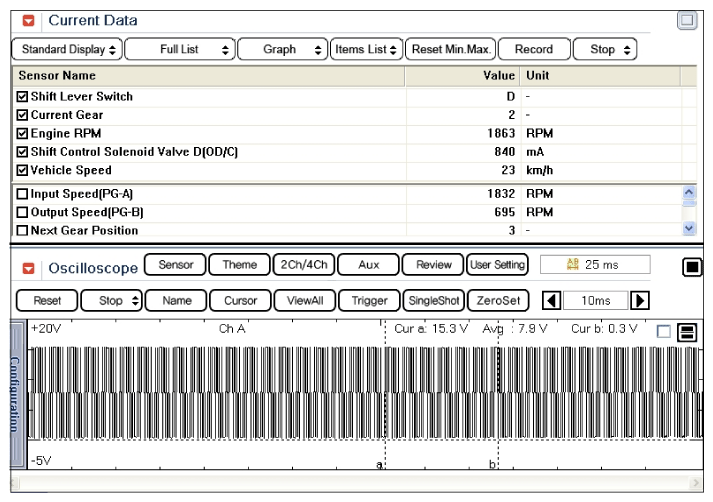Click the data list scroll-down arrow
Screen dimensions: 713x502
(689, 228)
